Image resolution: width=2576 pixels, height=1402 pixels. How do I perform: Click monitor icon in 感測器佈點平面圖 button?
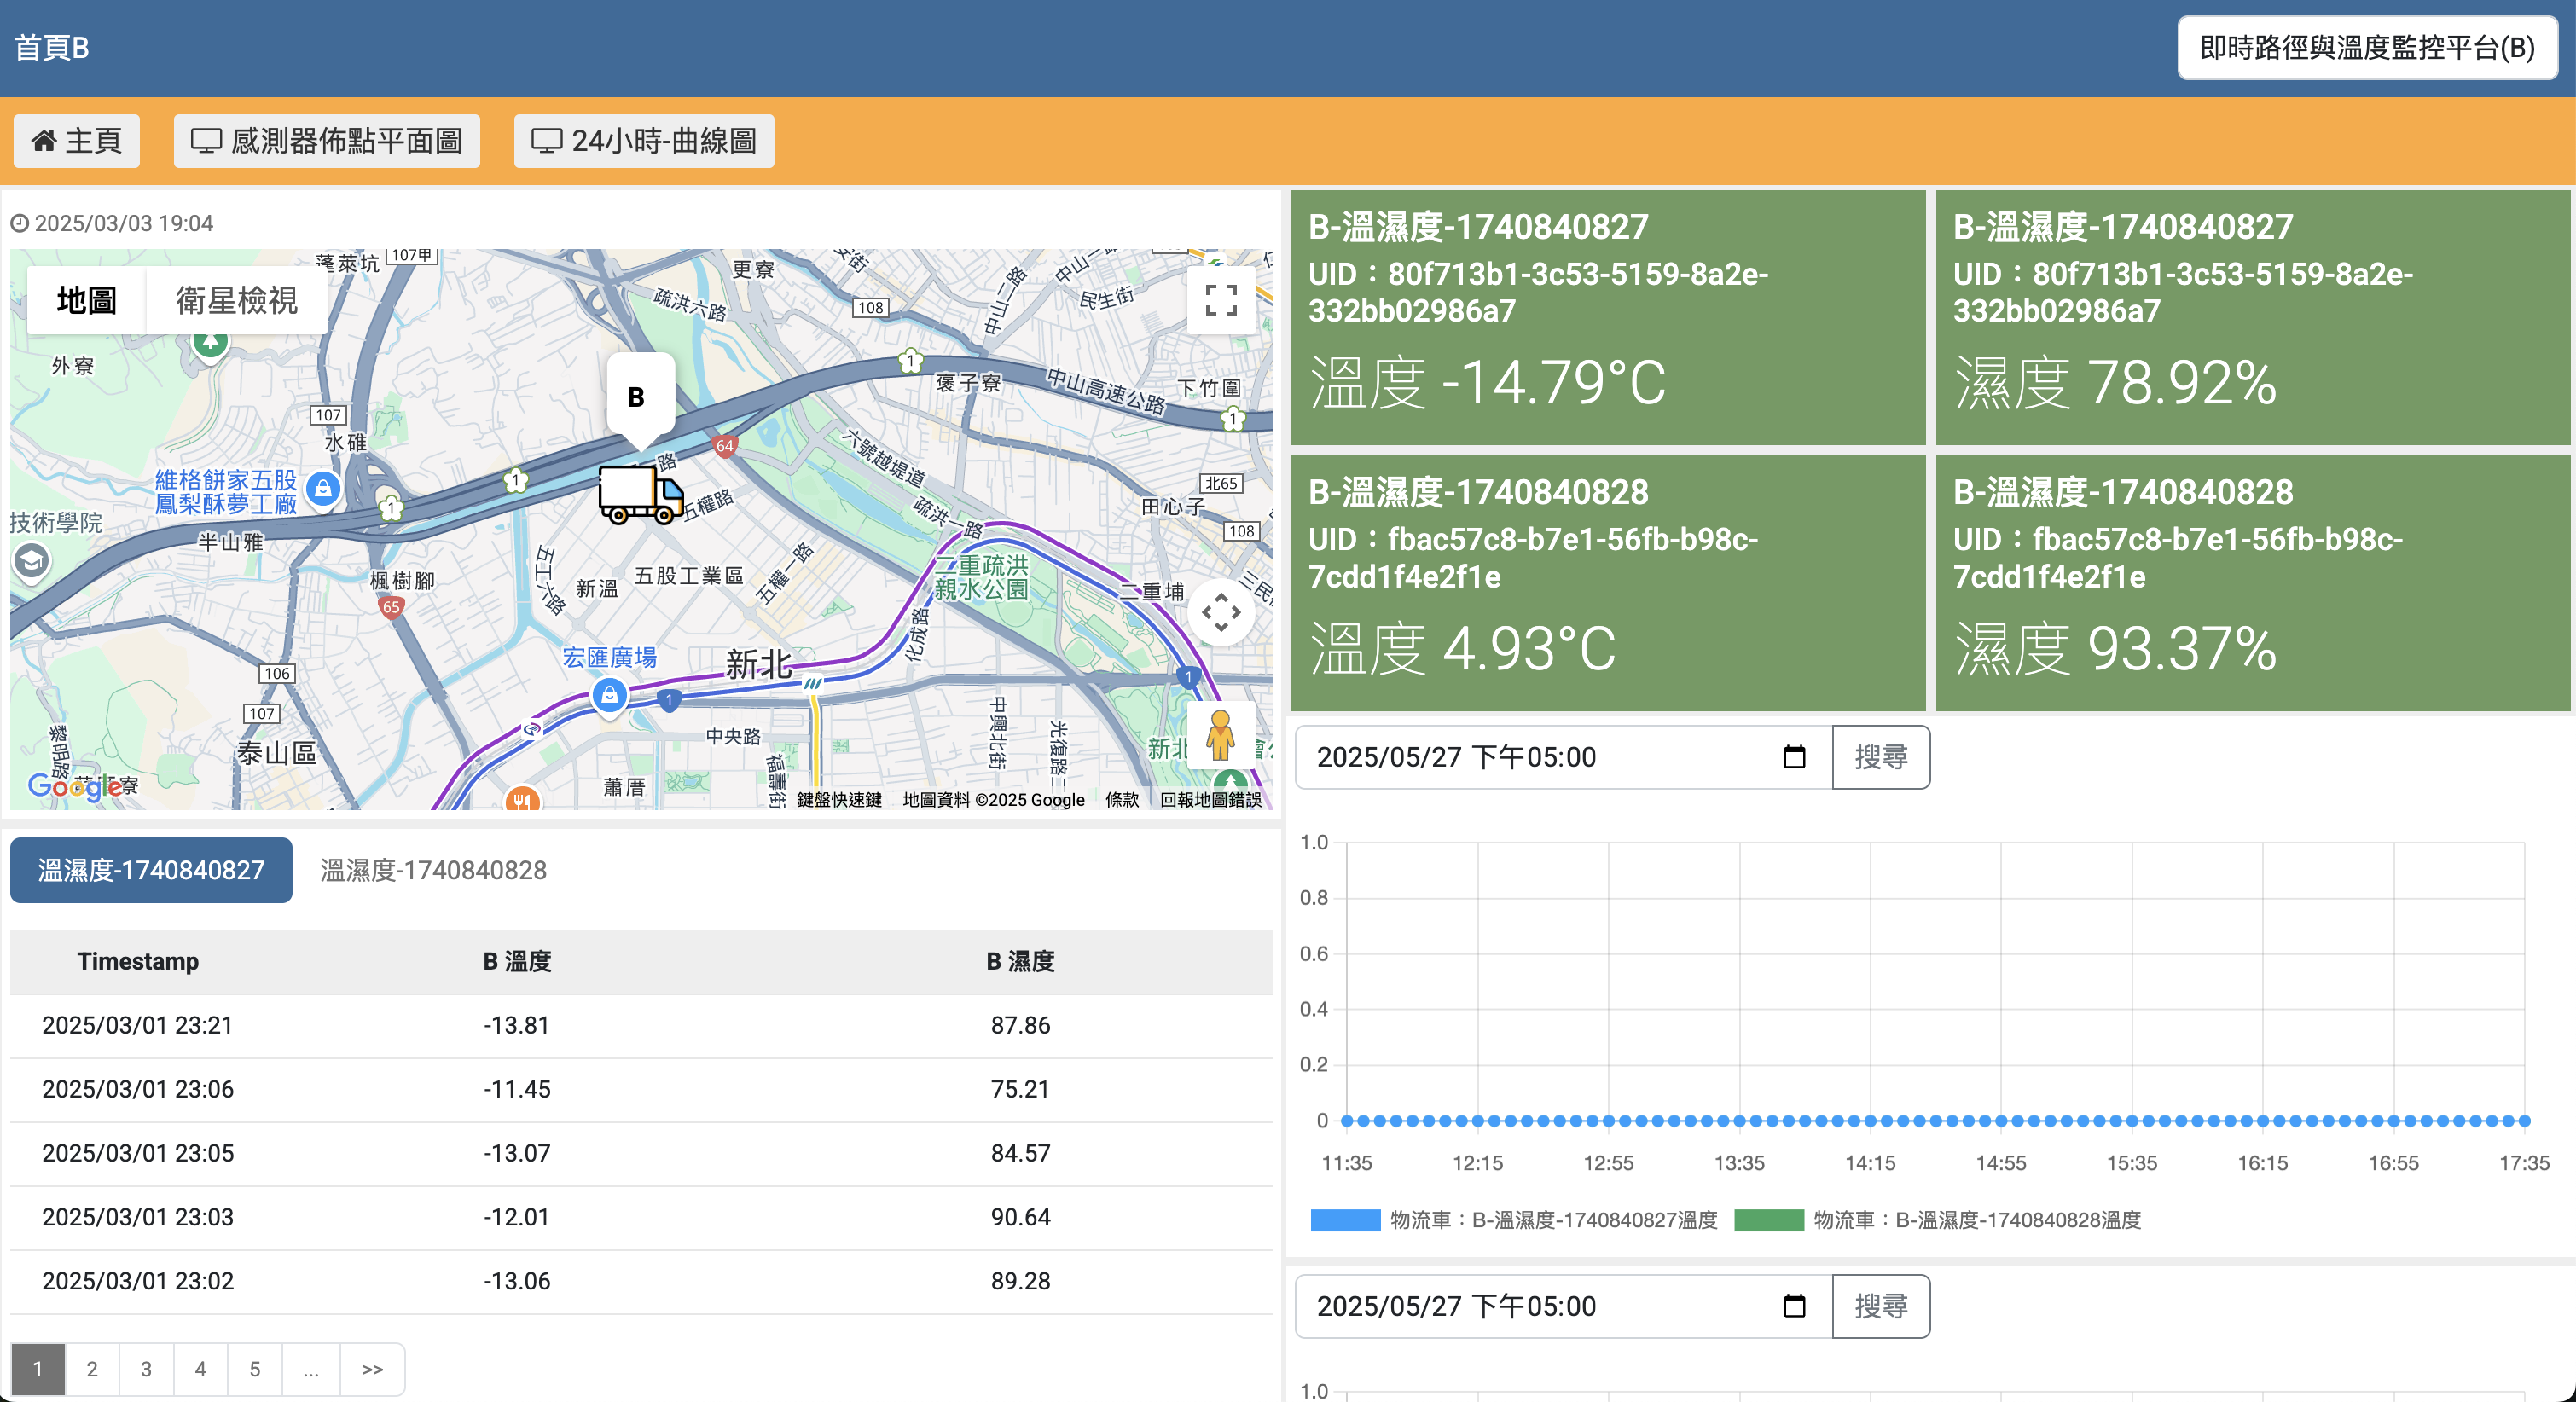tap(206, 141)
